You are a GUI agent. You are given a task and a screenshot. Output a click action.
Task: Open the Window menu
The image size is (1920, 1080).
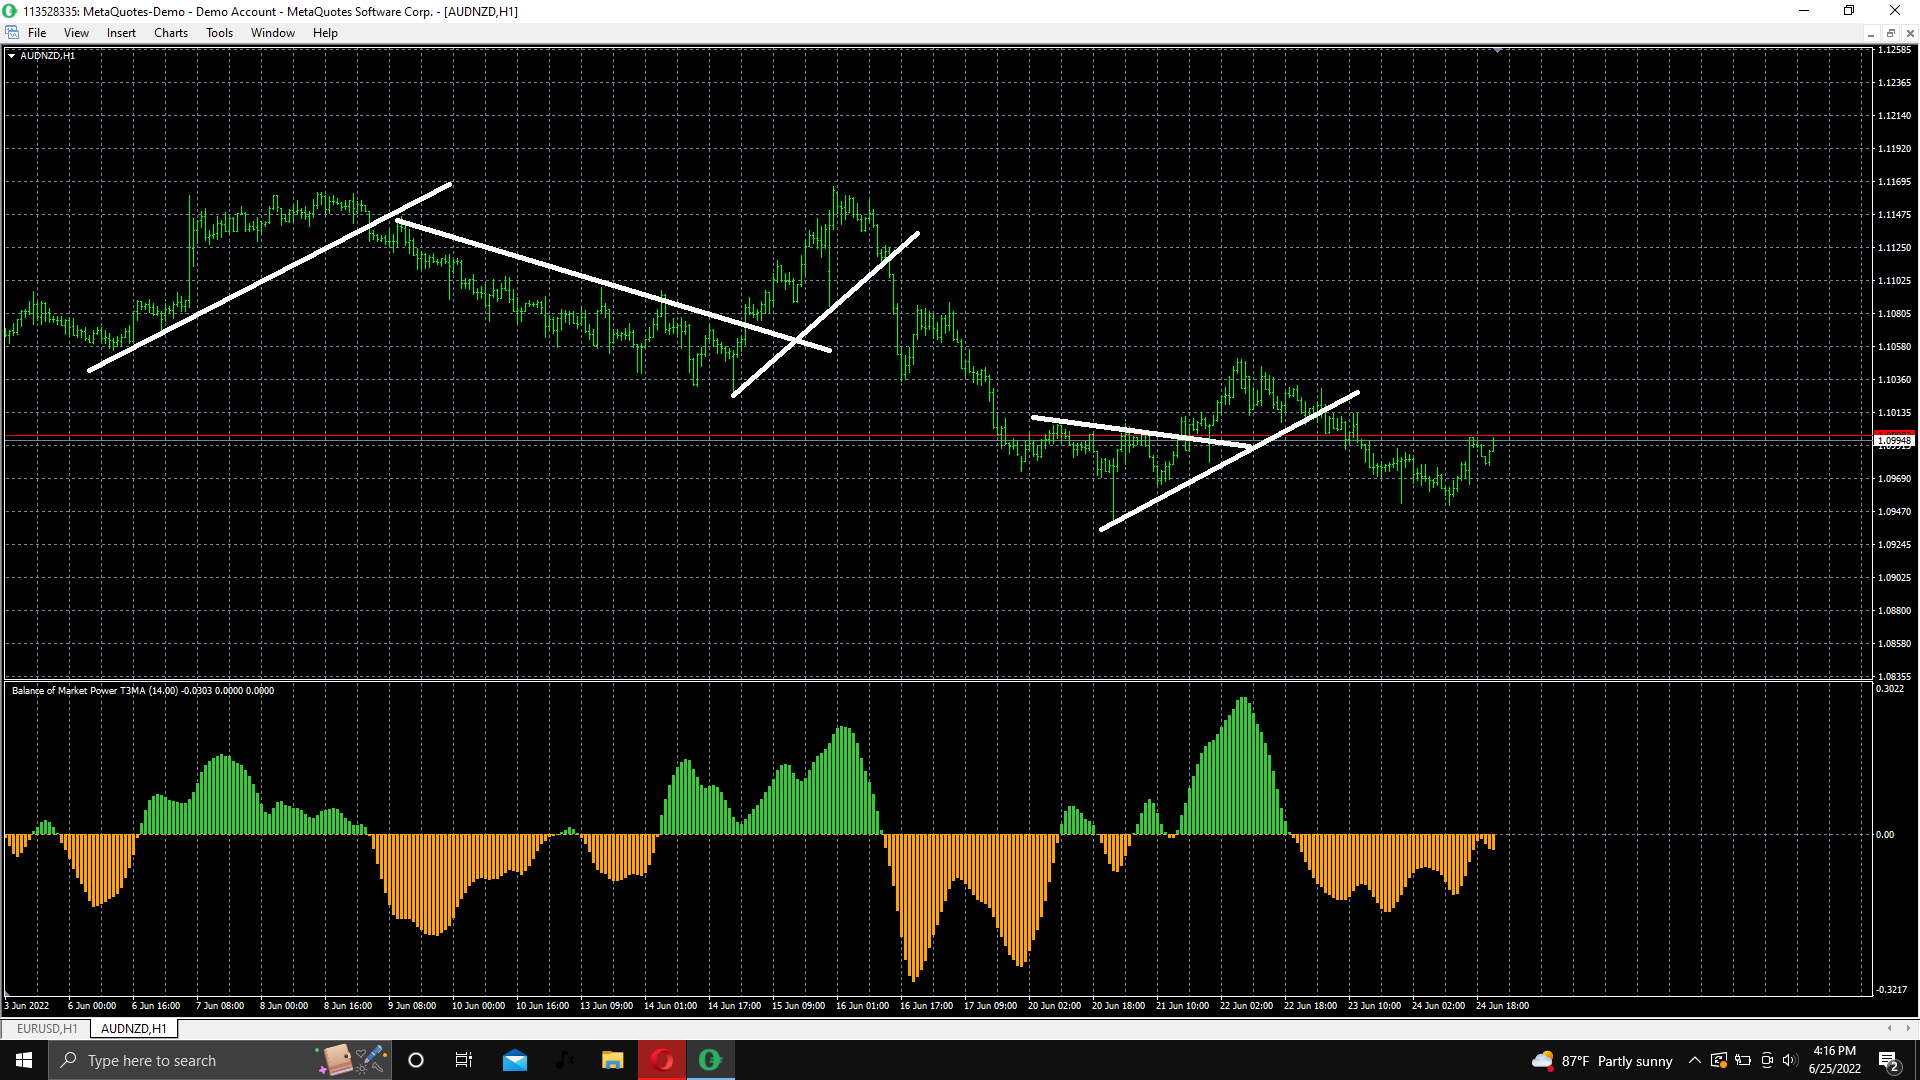tap(272, 33)
